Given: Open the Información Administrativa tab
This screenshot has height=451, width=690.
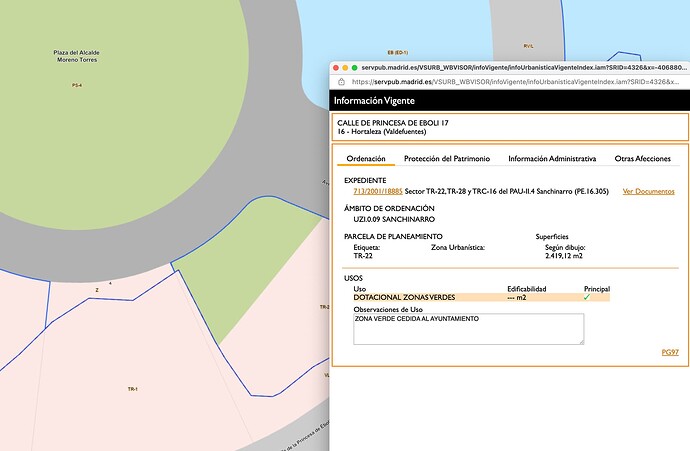Looking at the screenshot, I should [x=552, y=158].
